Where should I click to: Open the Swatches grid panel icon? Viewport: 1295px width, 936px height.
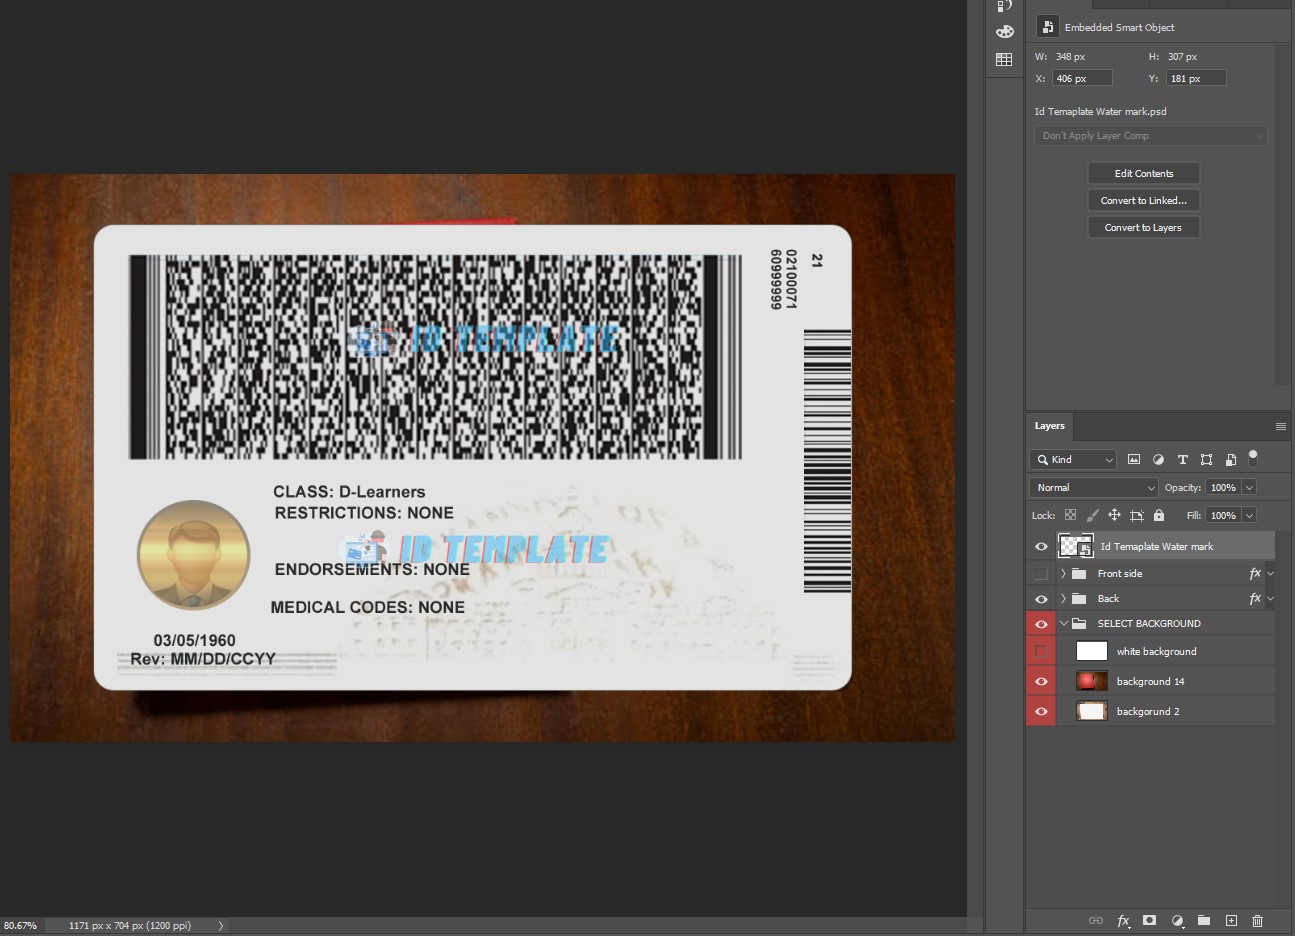(x=1005, y=60)
